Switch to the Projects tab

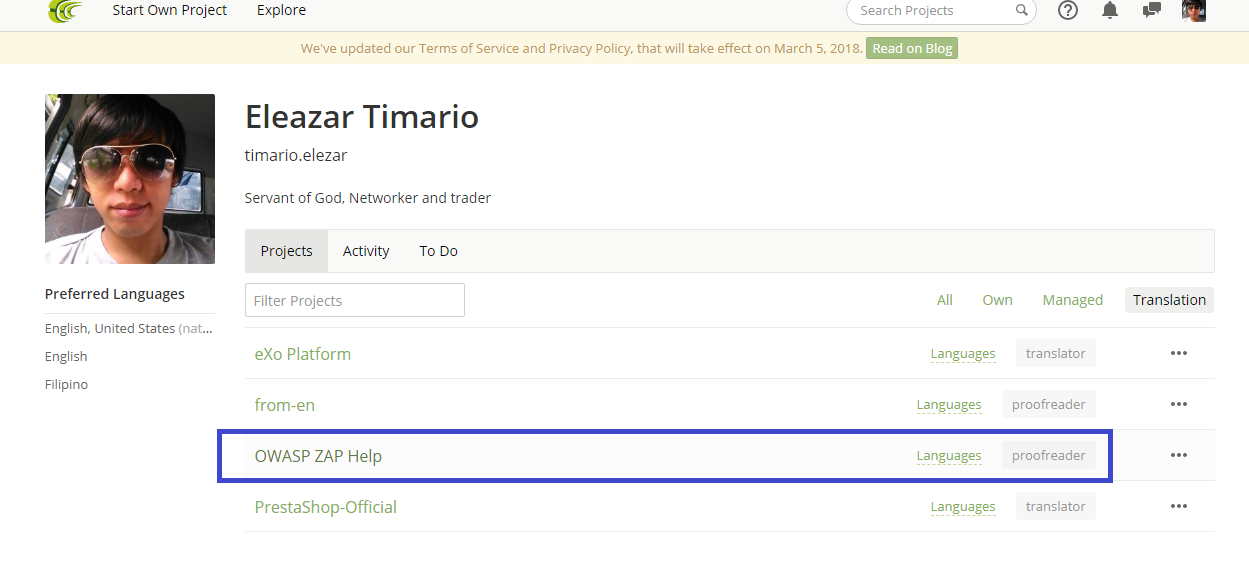[287, 251]
